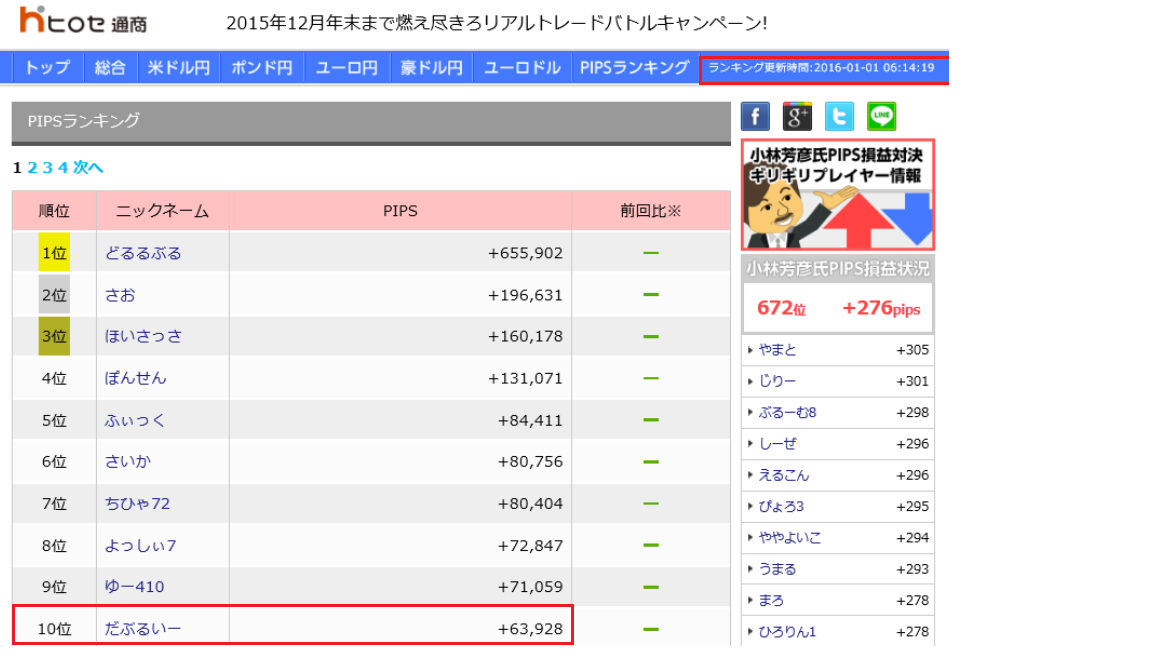
Task: Expand the じりー entry in sidebar
Action: 777,381
